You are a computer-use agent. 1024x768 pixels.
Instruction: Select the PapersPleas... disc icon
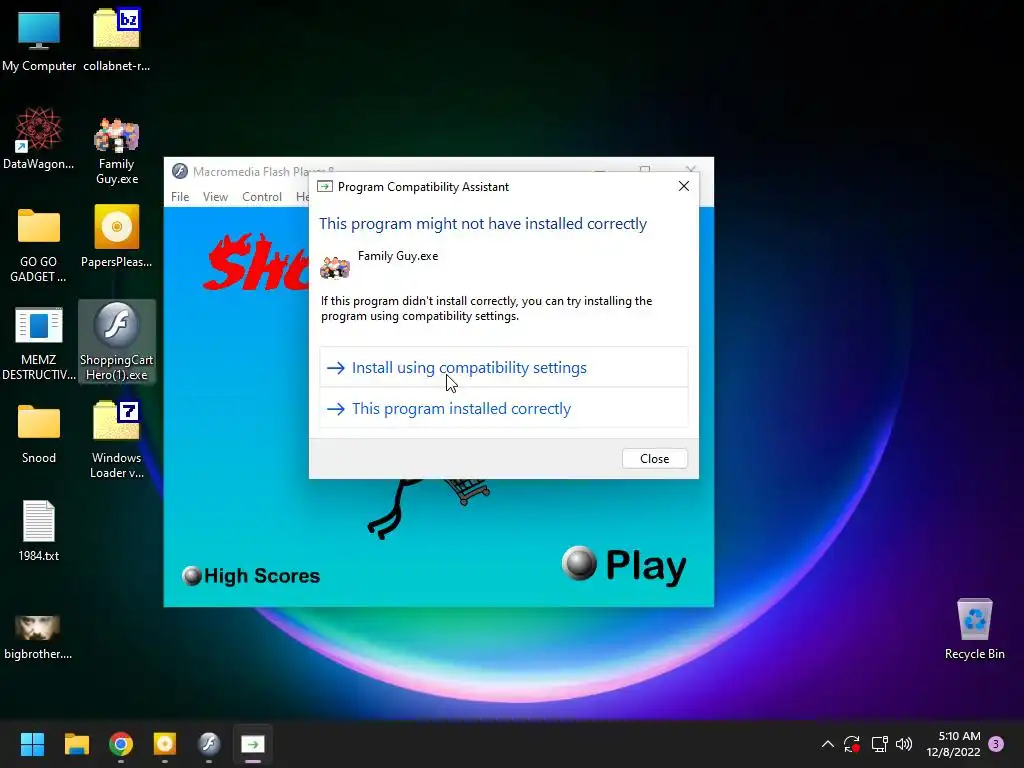coord(116,236)
